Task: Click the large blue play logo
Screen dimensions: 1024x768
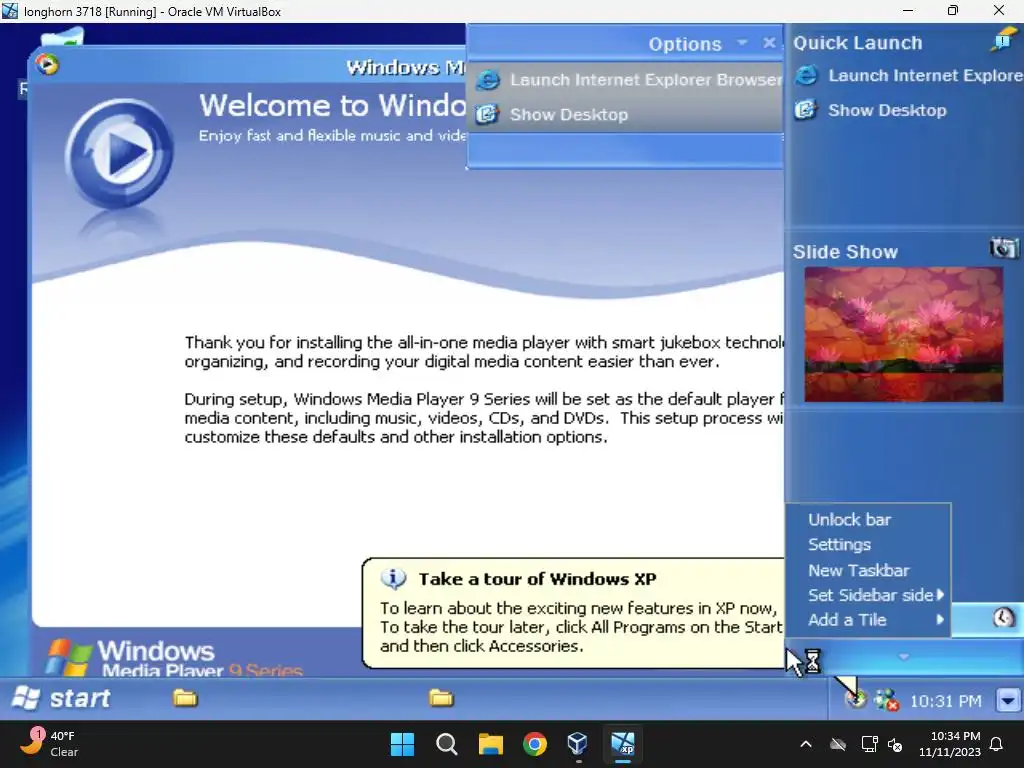Action: (x=120, y=154)
